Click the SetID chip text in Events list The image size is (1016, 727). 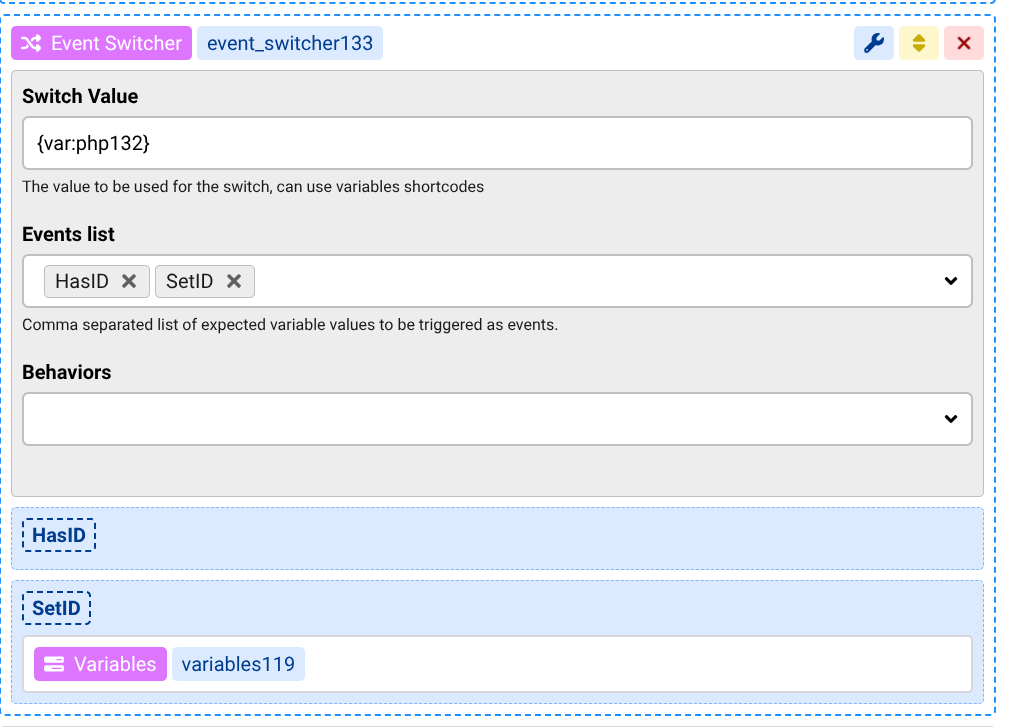tap(190, 282)
